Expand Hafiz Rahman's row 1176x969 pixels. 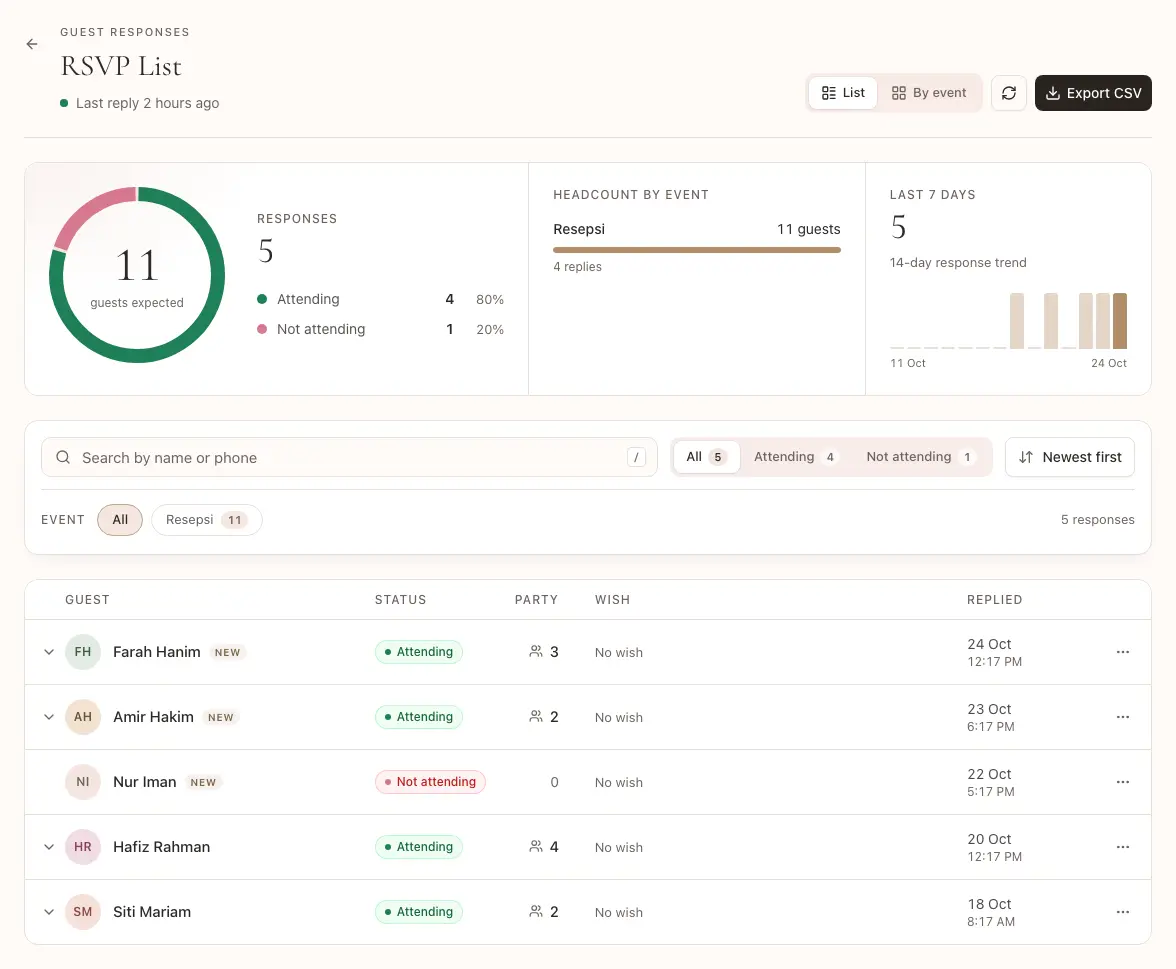pos(49,847)
